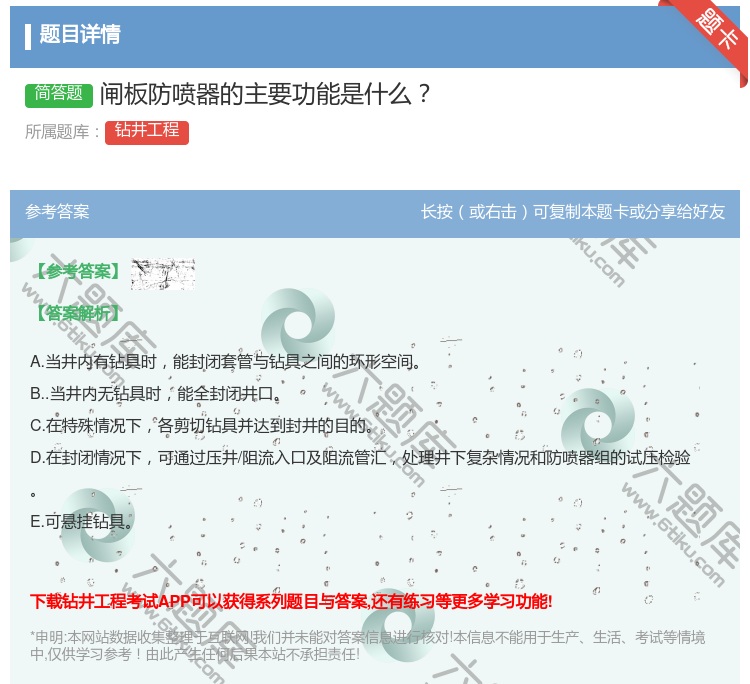Click the red 下载钻井工程考试APP promotion link
Screen dimensions: 750x684
pyautogui.click(x=291, y=601)
